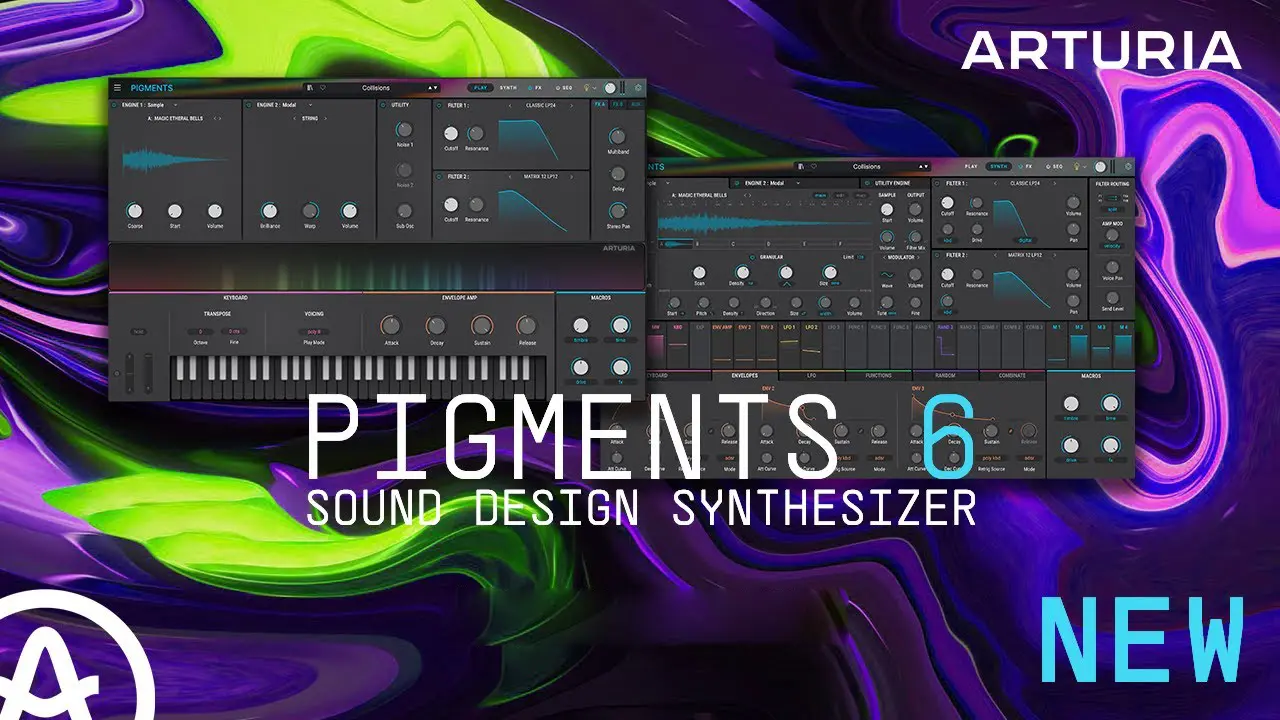This screenshot has height=720, width=1280.
Task: Toggle the Filter 1 power button in the right window
Action: [937, 184]
